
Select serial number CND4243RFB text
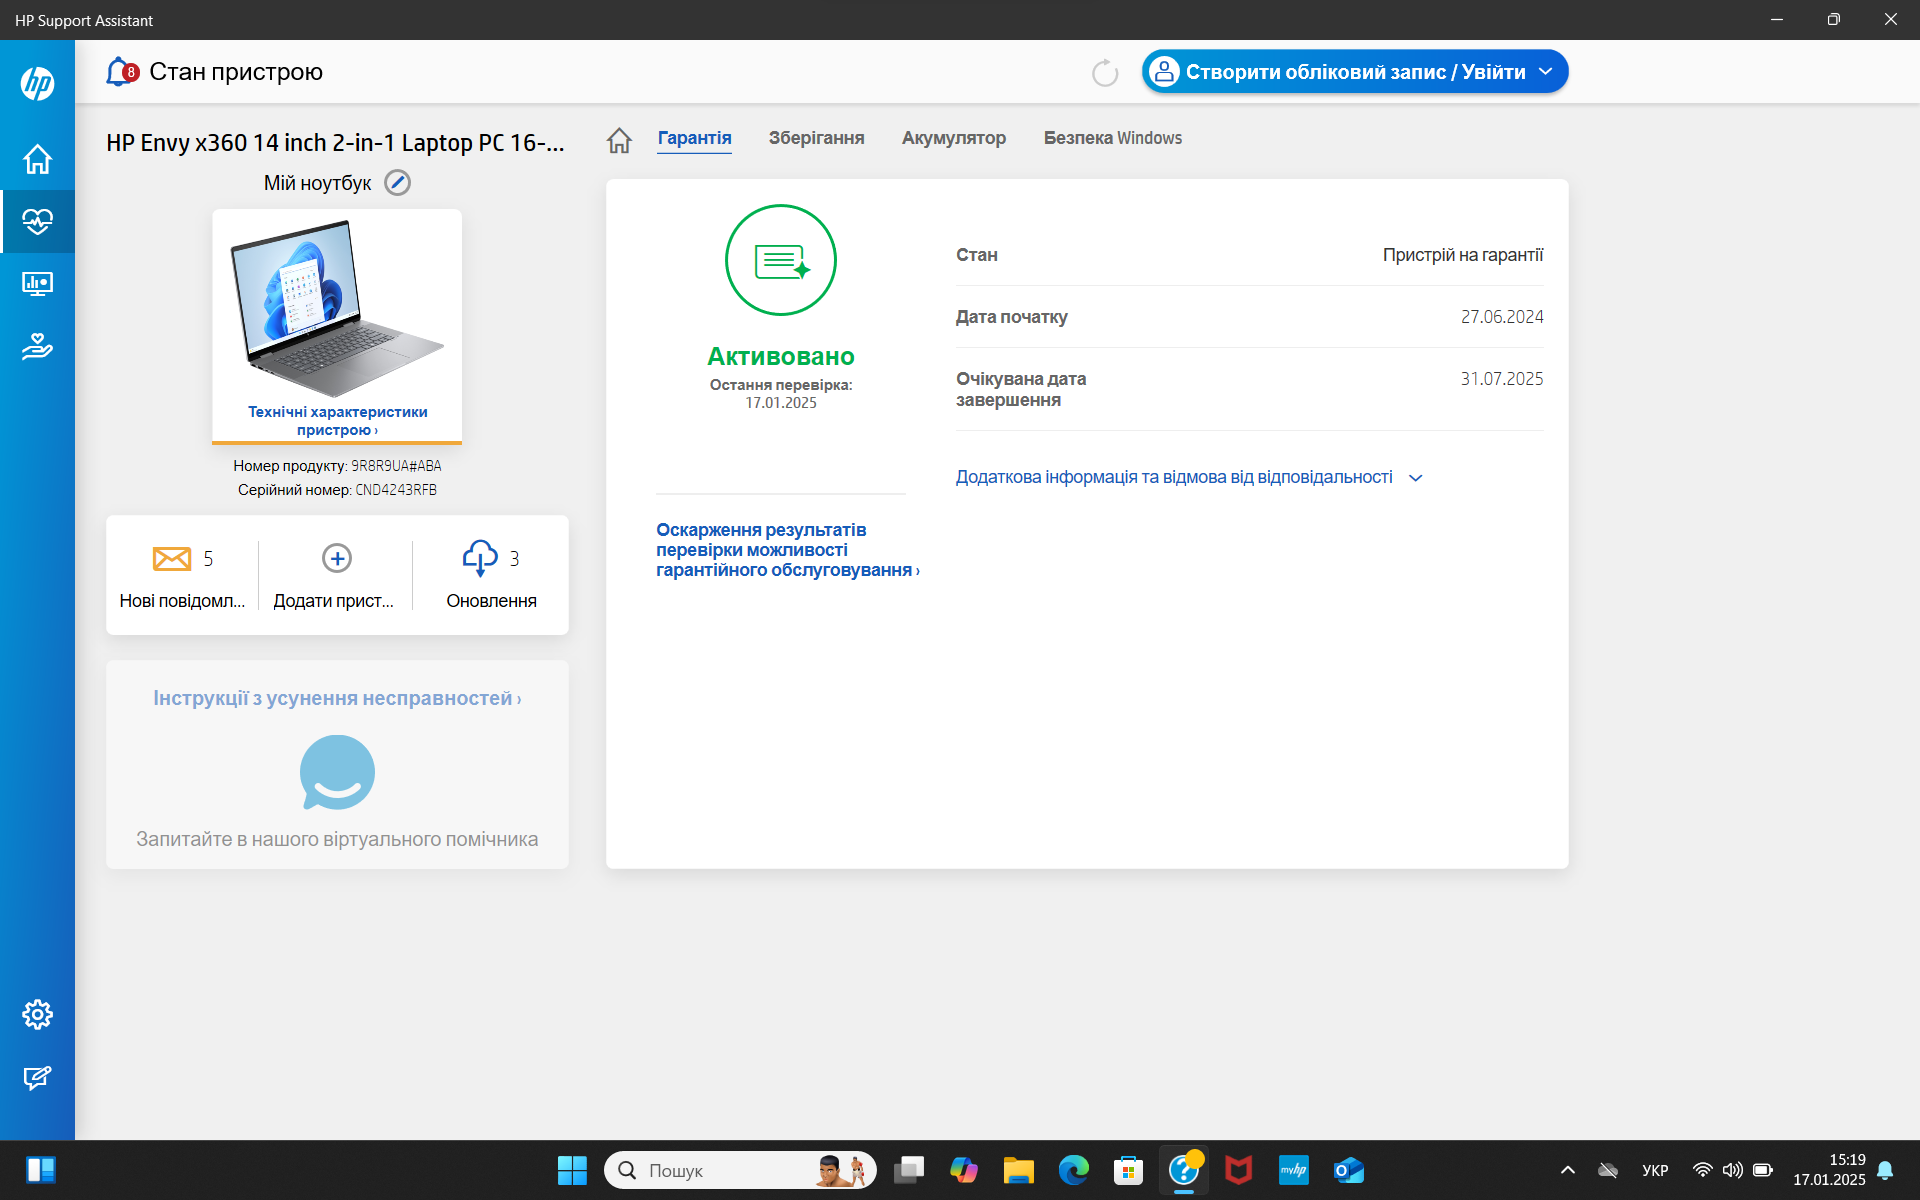click(x=396, y=490)
